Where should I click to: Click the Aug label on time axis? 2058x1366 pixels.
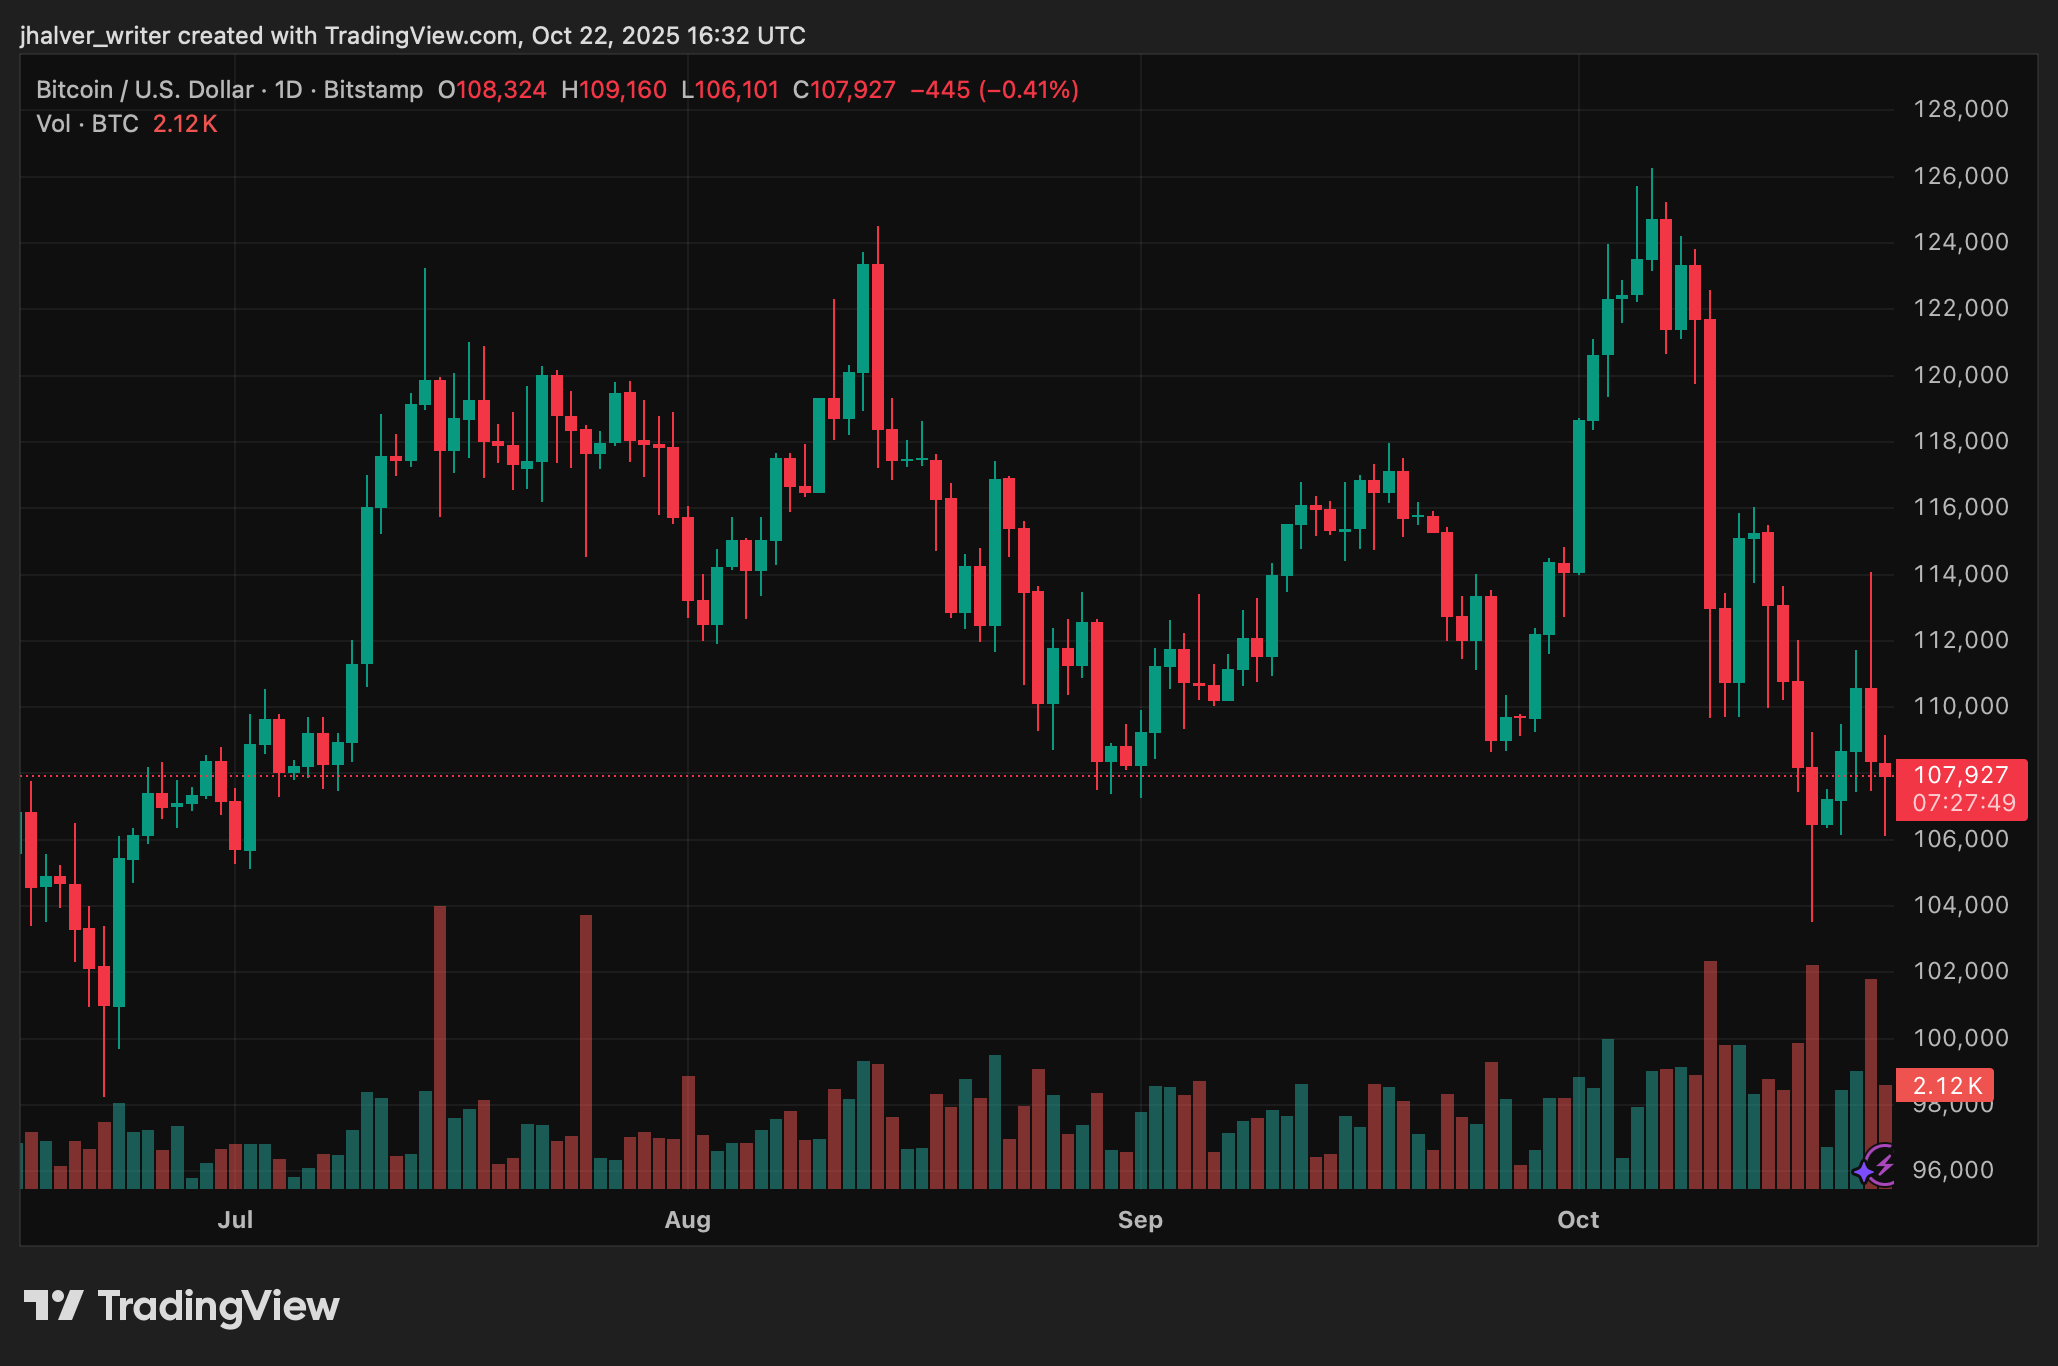point(688,1220)
